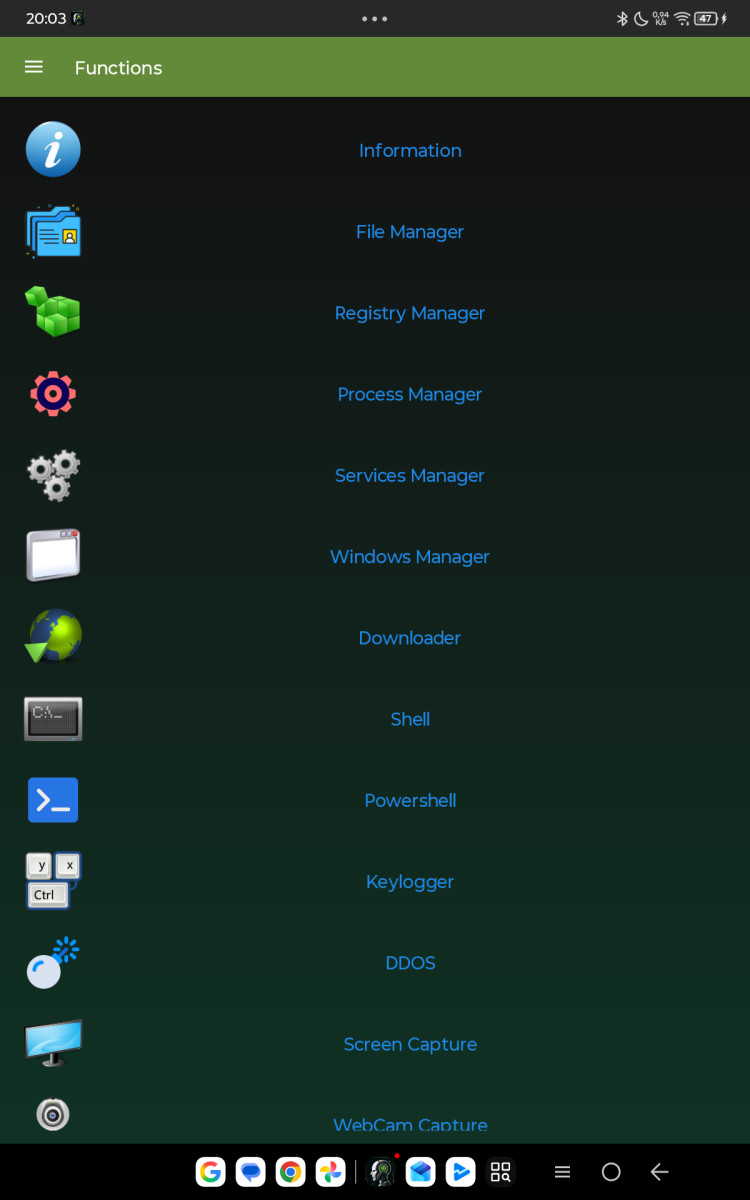Image resolution: width=750 pixels, height=1200 pixels.
Task: Select the DDOS text label
Action: pyautogui.click(x=410, y=963)
